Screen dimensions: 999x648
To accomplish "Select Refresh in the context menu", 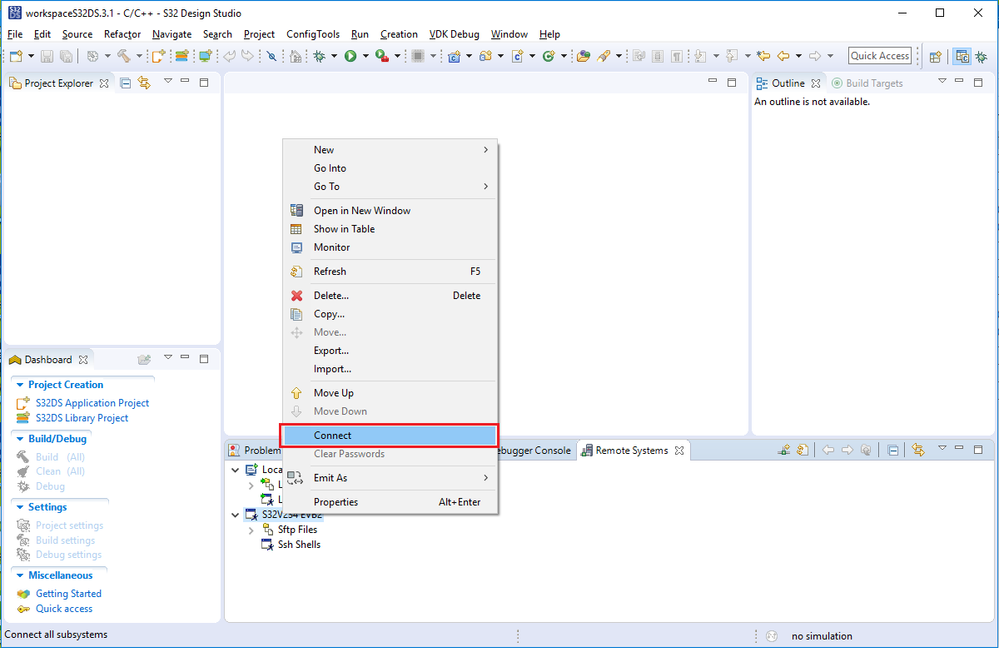I will (x=389, y=271).
